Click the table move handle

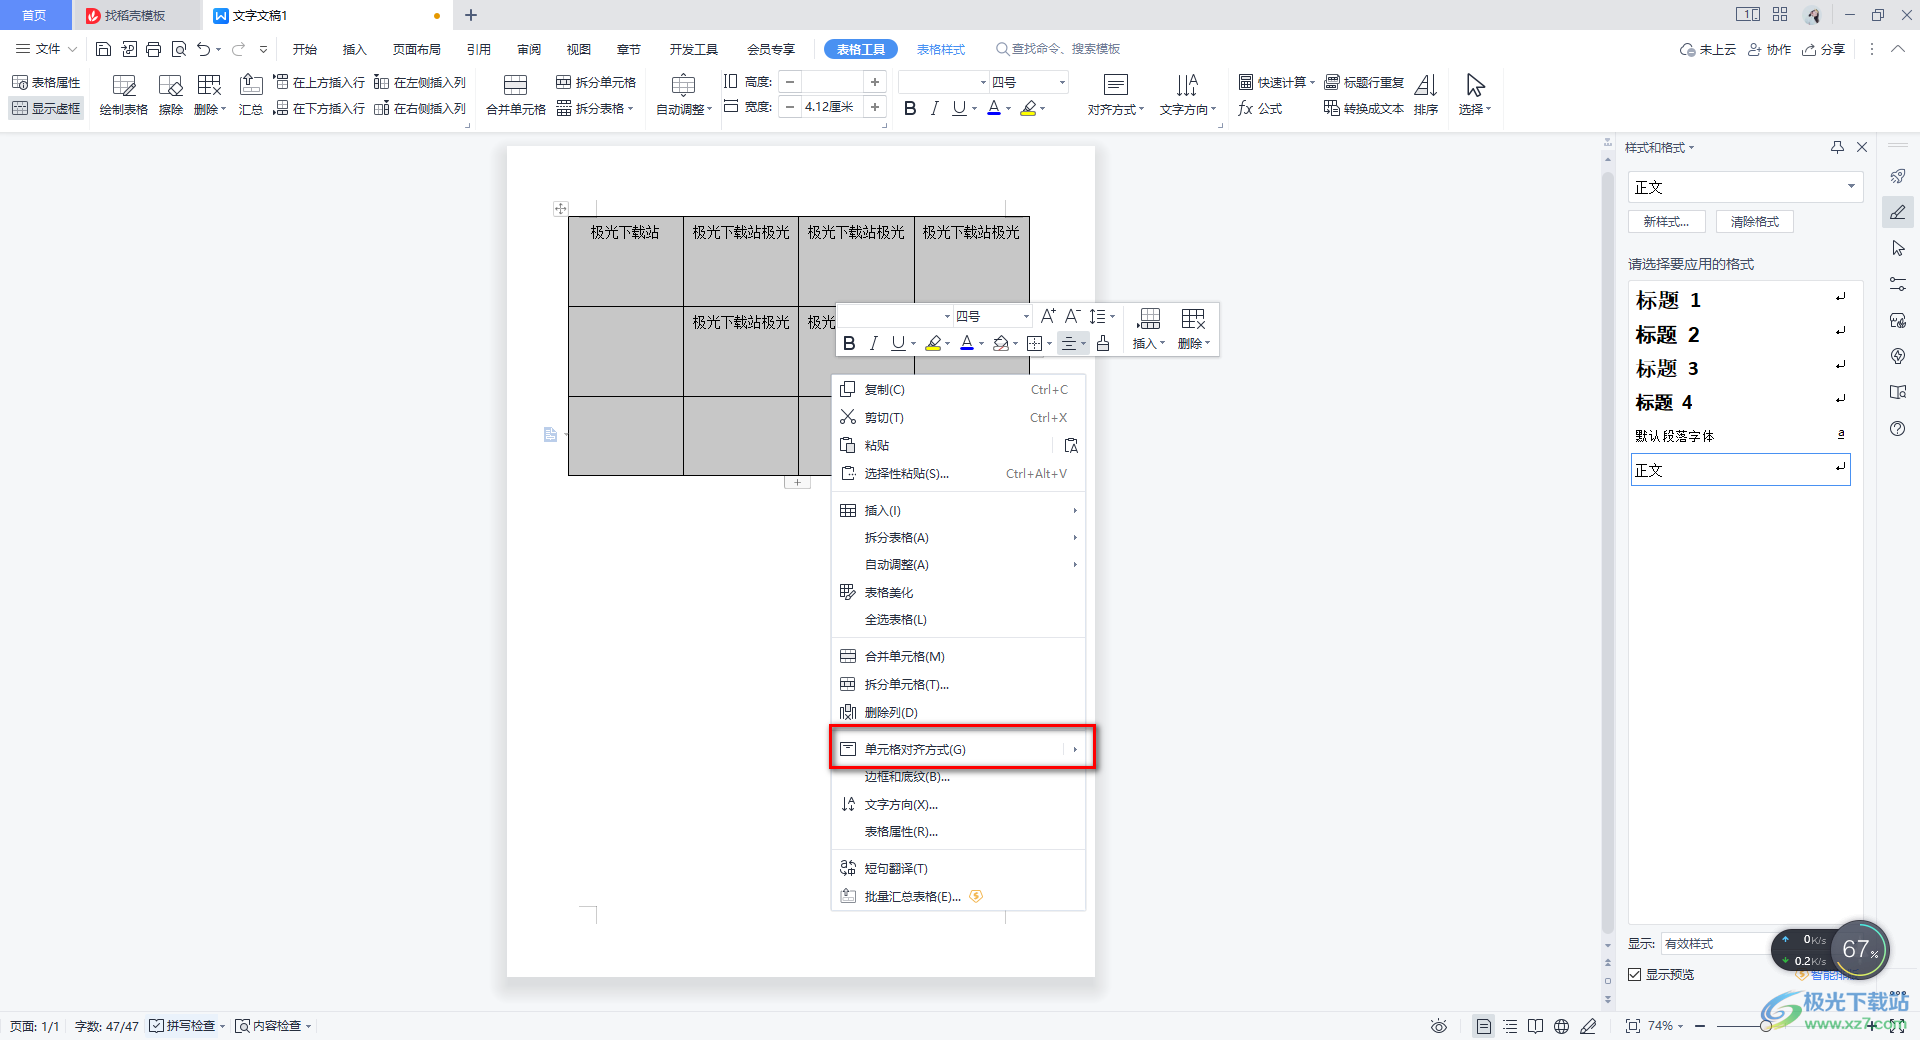coord(561,209)
